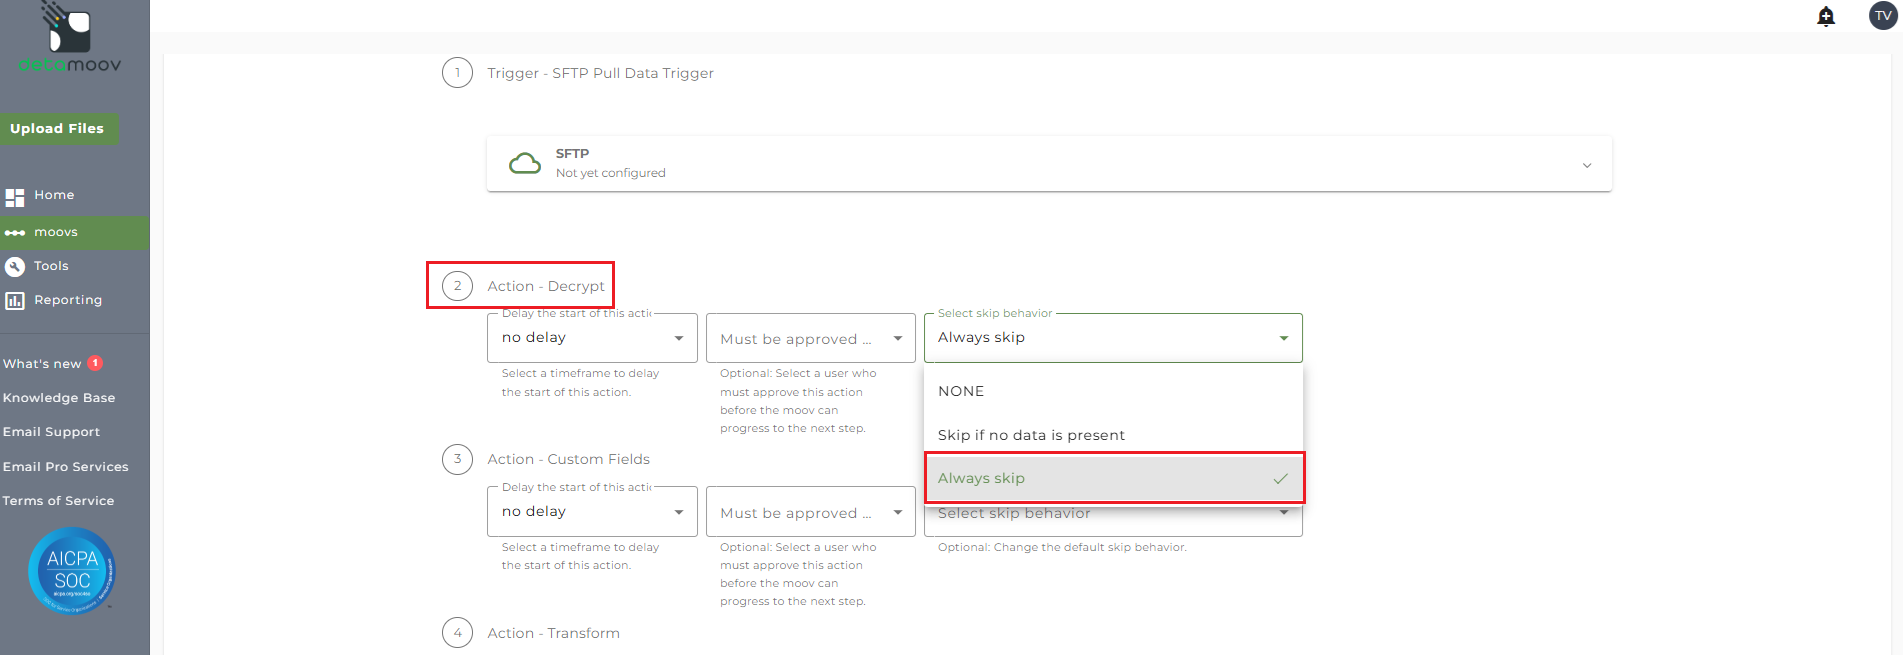Open the Knowledge Base link
Viewport: 1903px width, 655px height.
point(59,398)
